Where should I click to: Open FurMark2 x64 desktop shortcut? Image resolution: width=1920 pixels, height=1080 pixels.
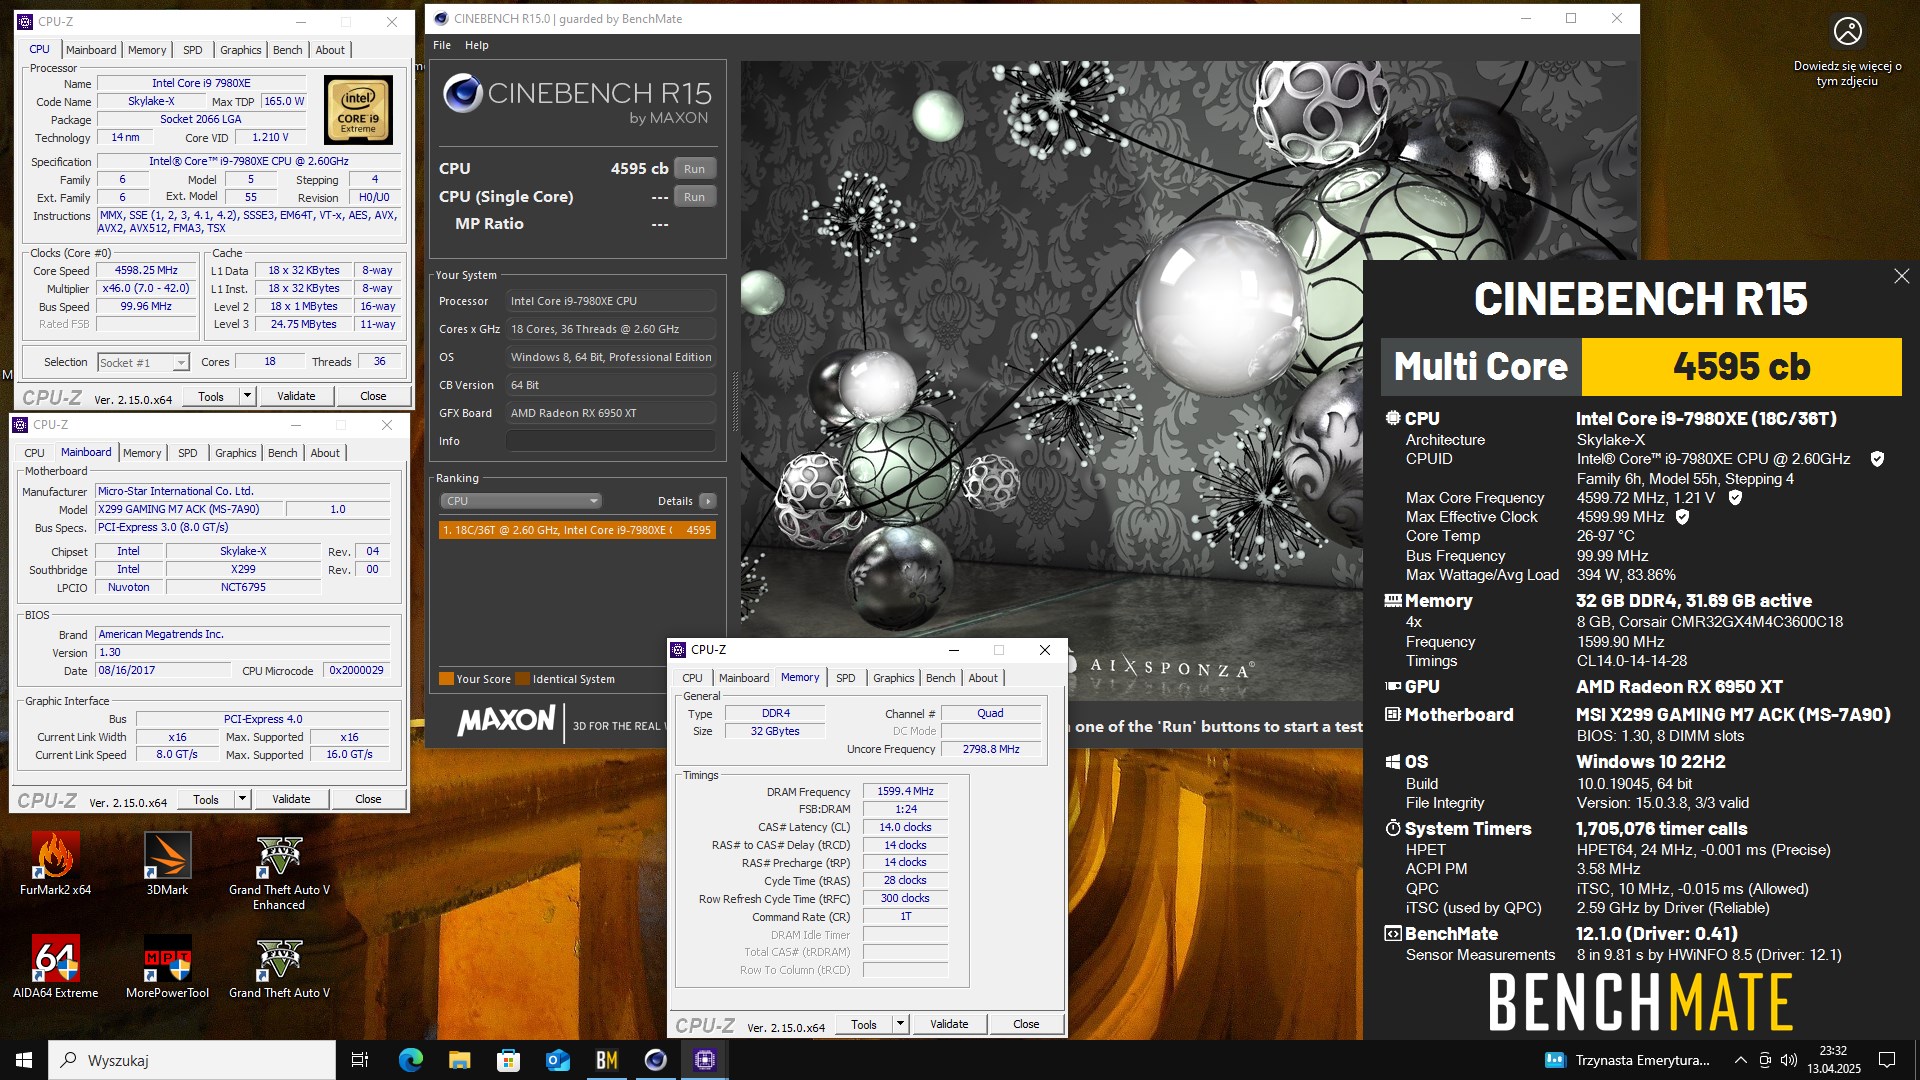pyautogui.click(x=55, y=862)
